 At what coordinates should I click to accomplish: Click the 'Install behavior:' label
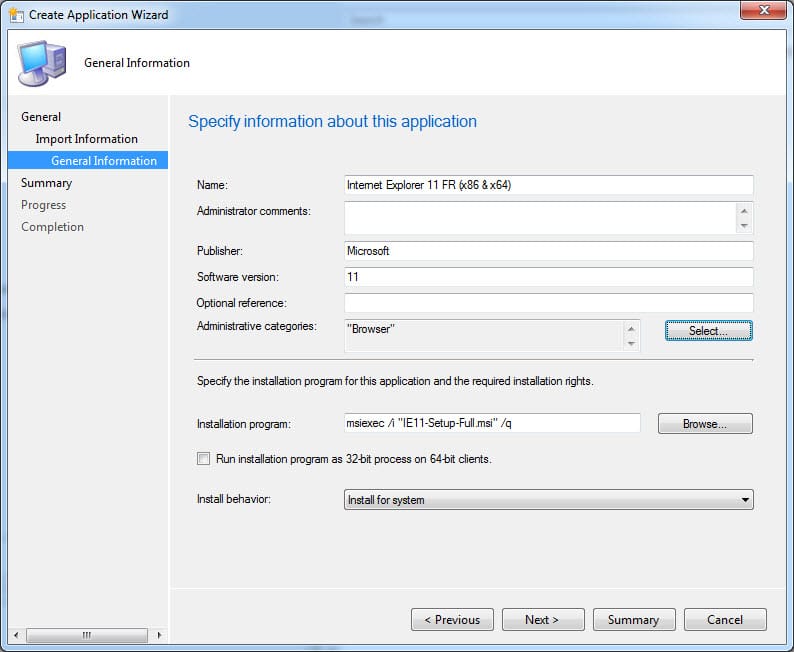[233, 499]
